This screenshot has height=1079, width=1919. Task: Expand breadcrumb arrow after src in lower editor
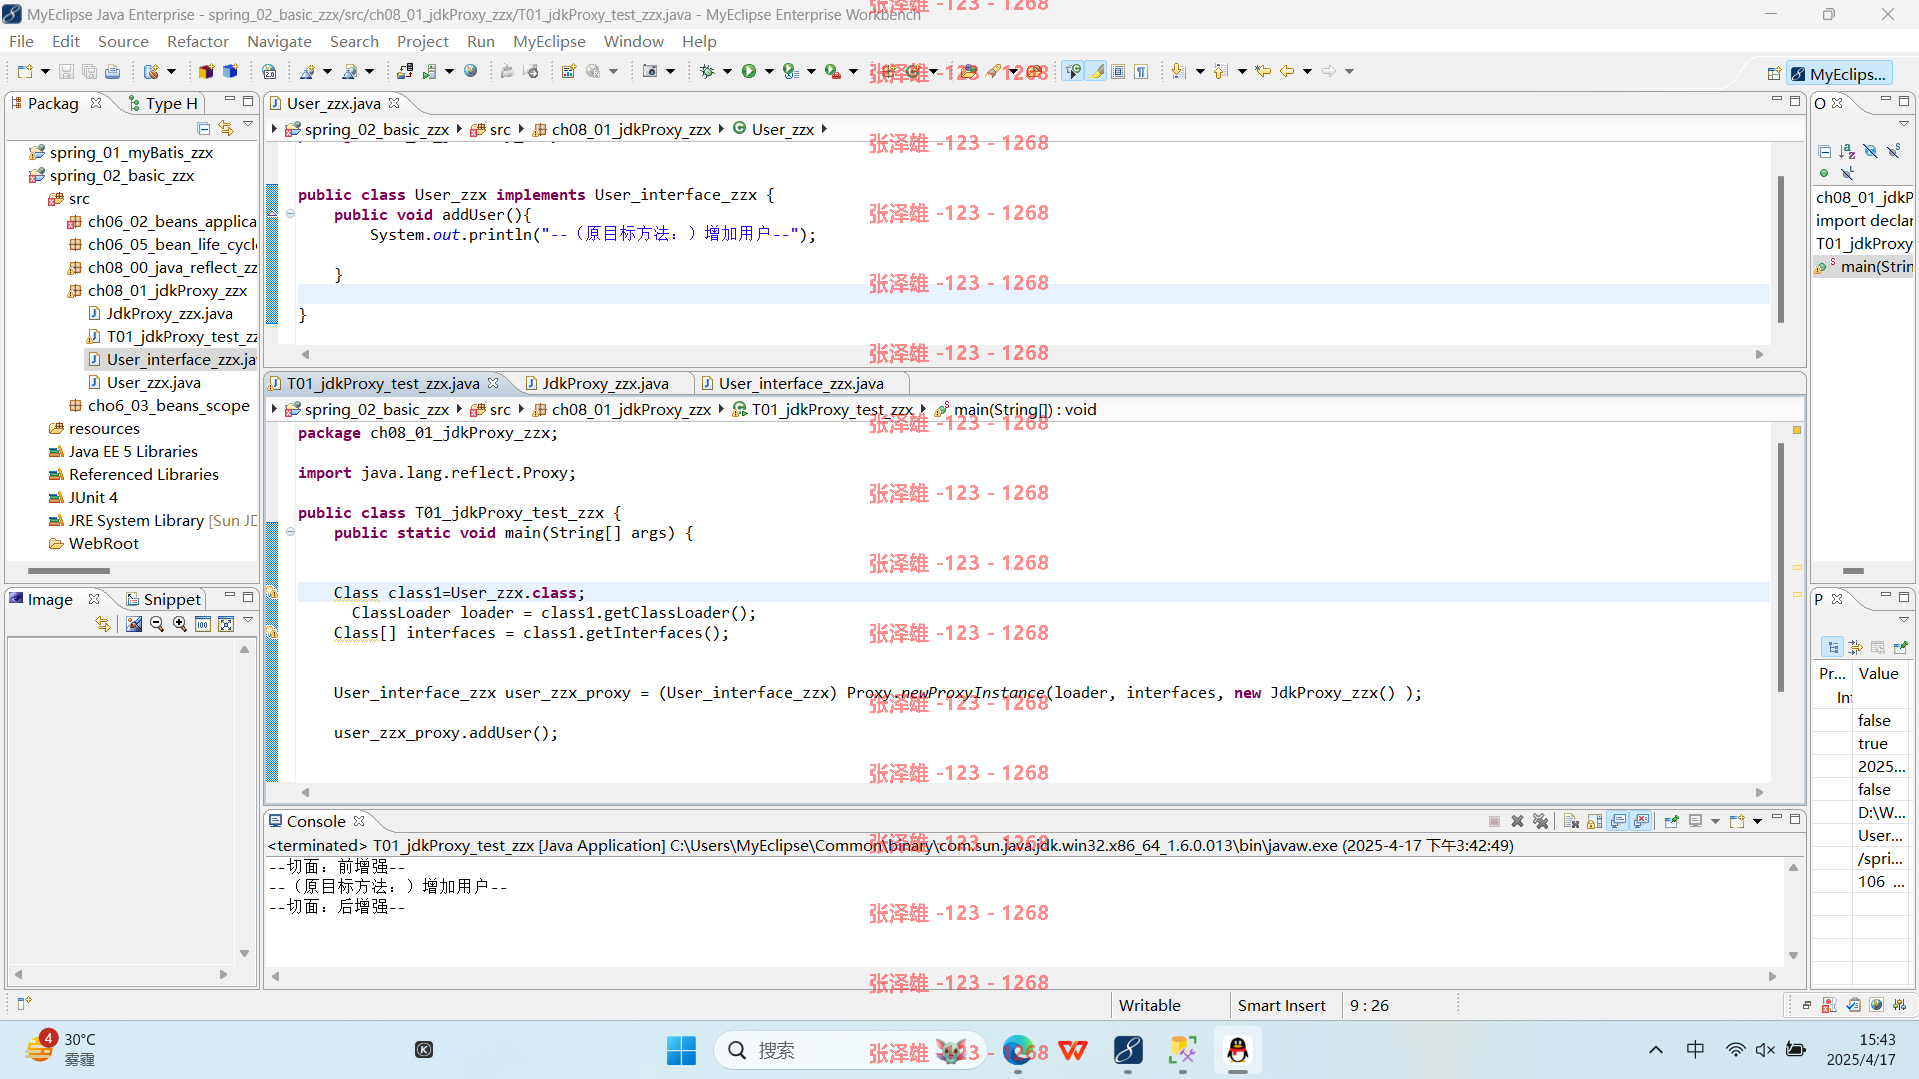(521, 409)
